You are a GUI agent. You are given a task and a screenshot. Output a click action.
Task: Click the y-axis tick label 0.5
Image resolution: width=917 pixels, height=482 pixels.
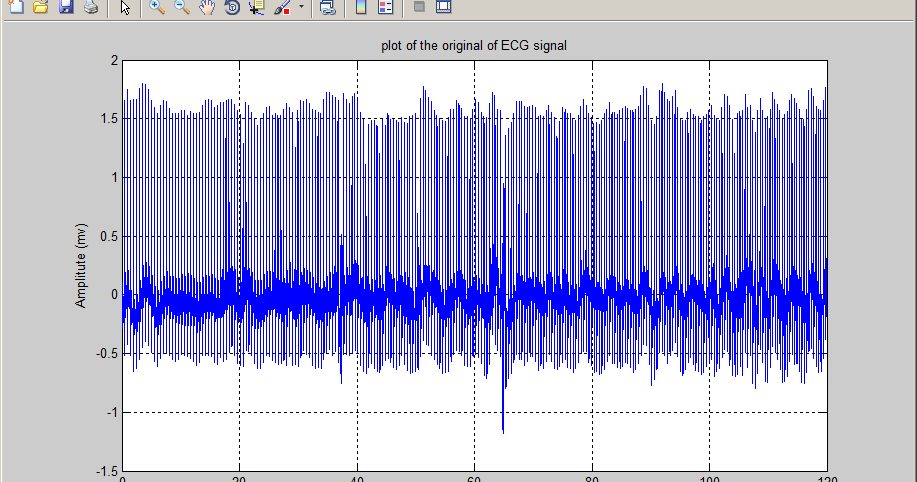pyautogui.click(x=109, y=236)
